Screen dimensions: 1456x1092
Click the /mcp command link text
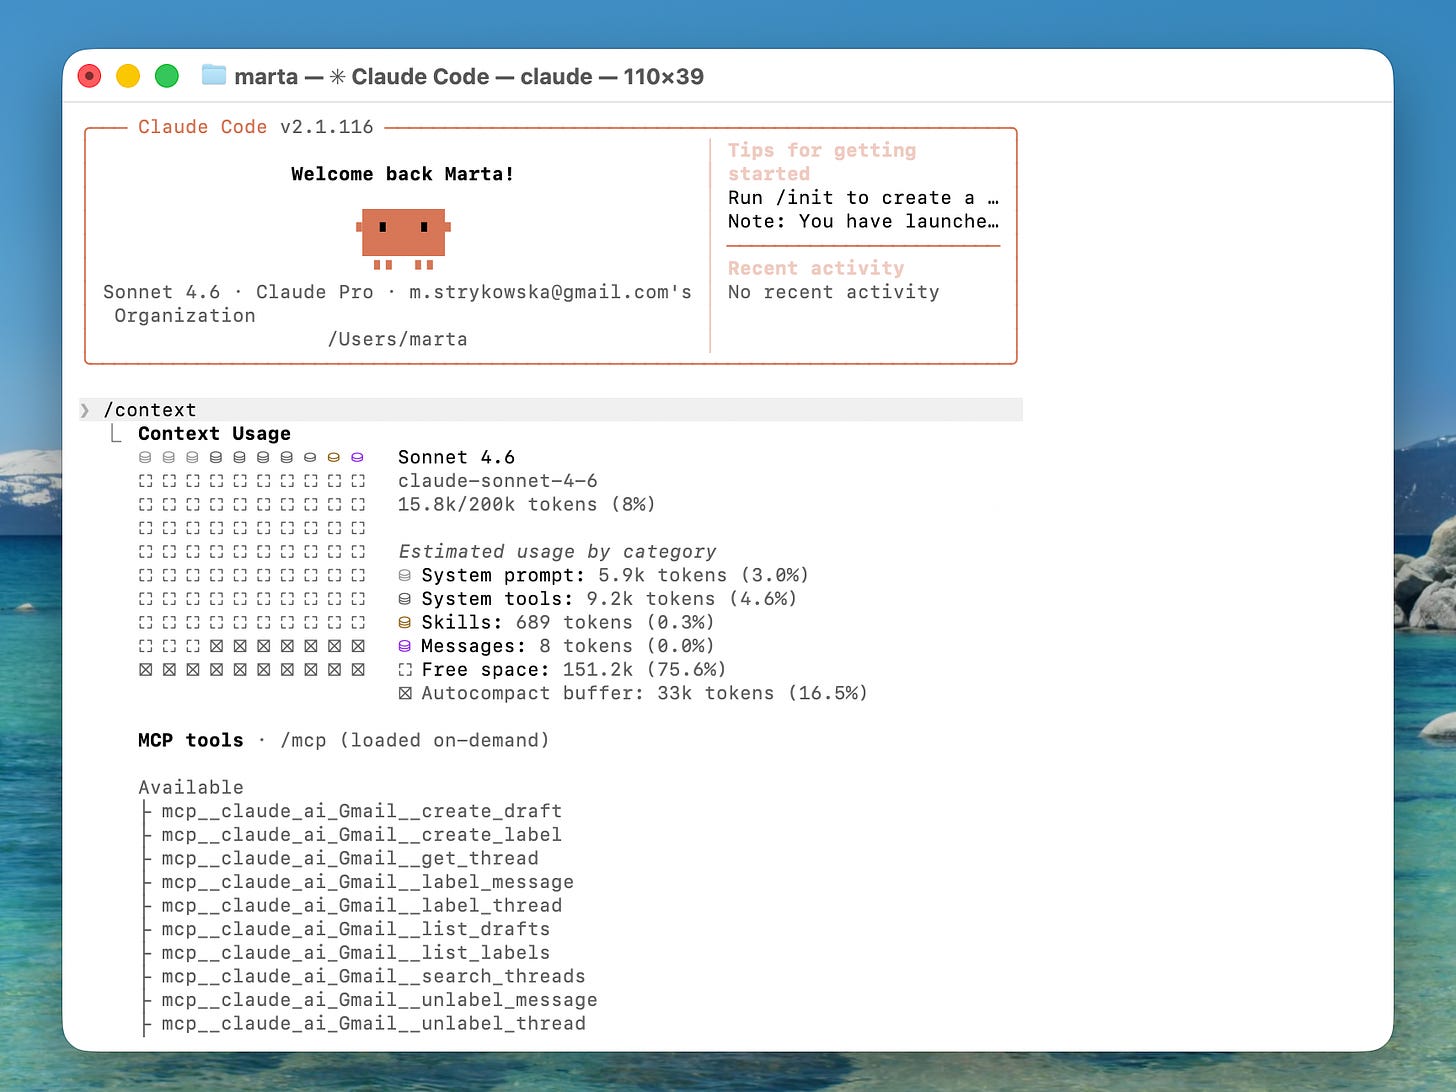tap(303, 740)
